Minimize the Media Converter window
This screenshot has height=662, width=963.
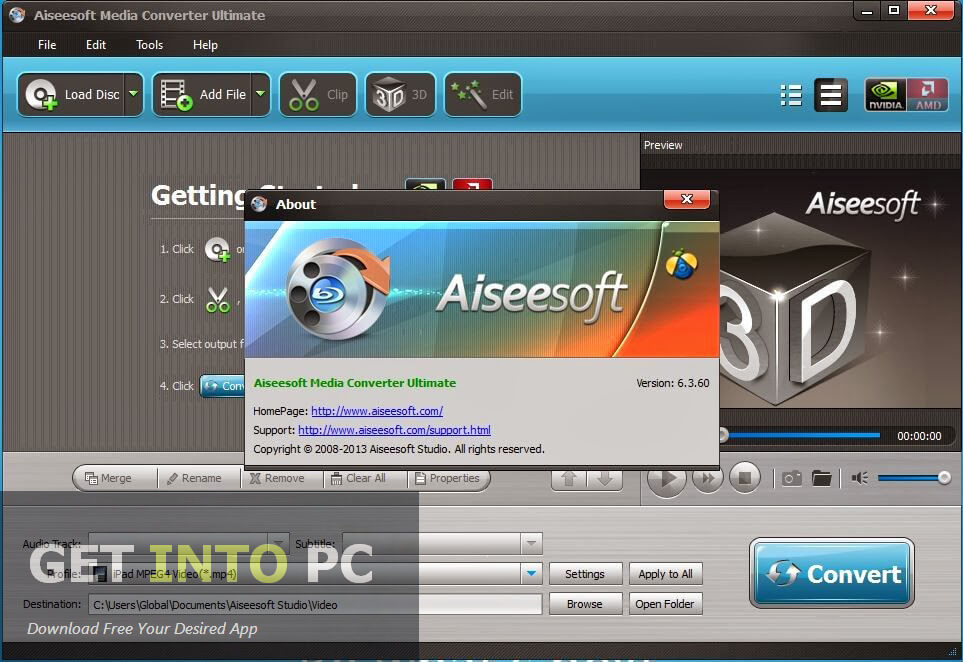(x=867, y=11)
